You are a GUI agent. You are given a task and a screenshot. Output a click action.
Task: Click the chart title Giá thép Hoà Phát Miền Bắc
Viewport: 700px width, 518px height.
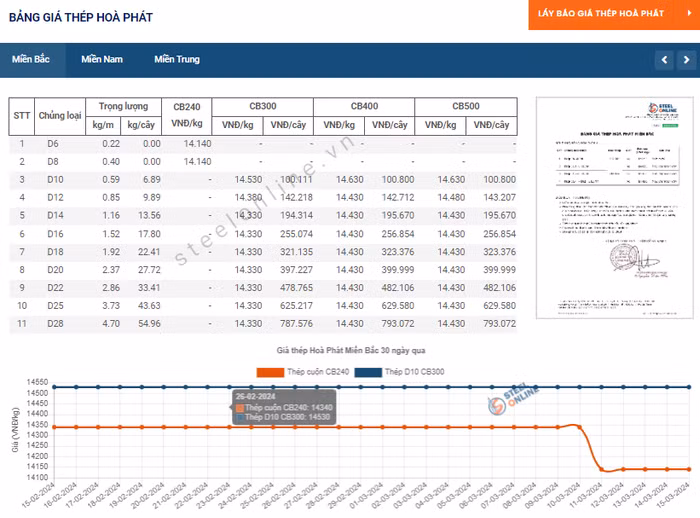tap(351, 351)
